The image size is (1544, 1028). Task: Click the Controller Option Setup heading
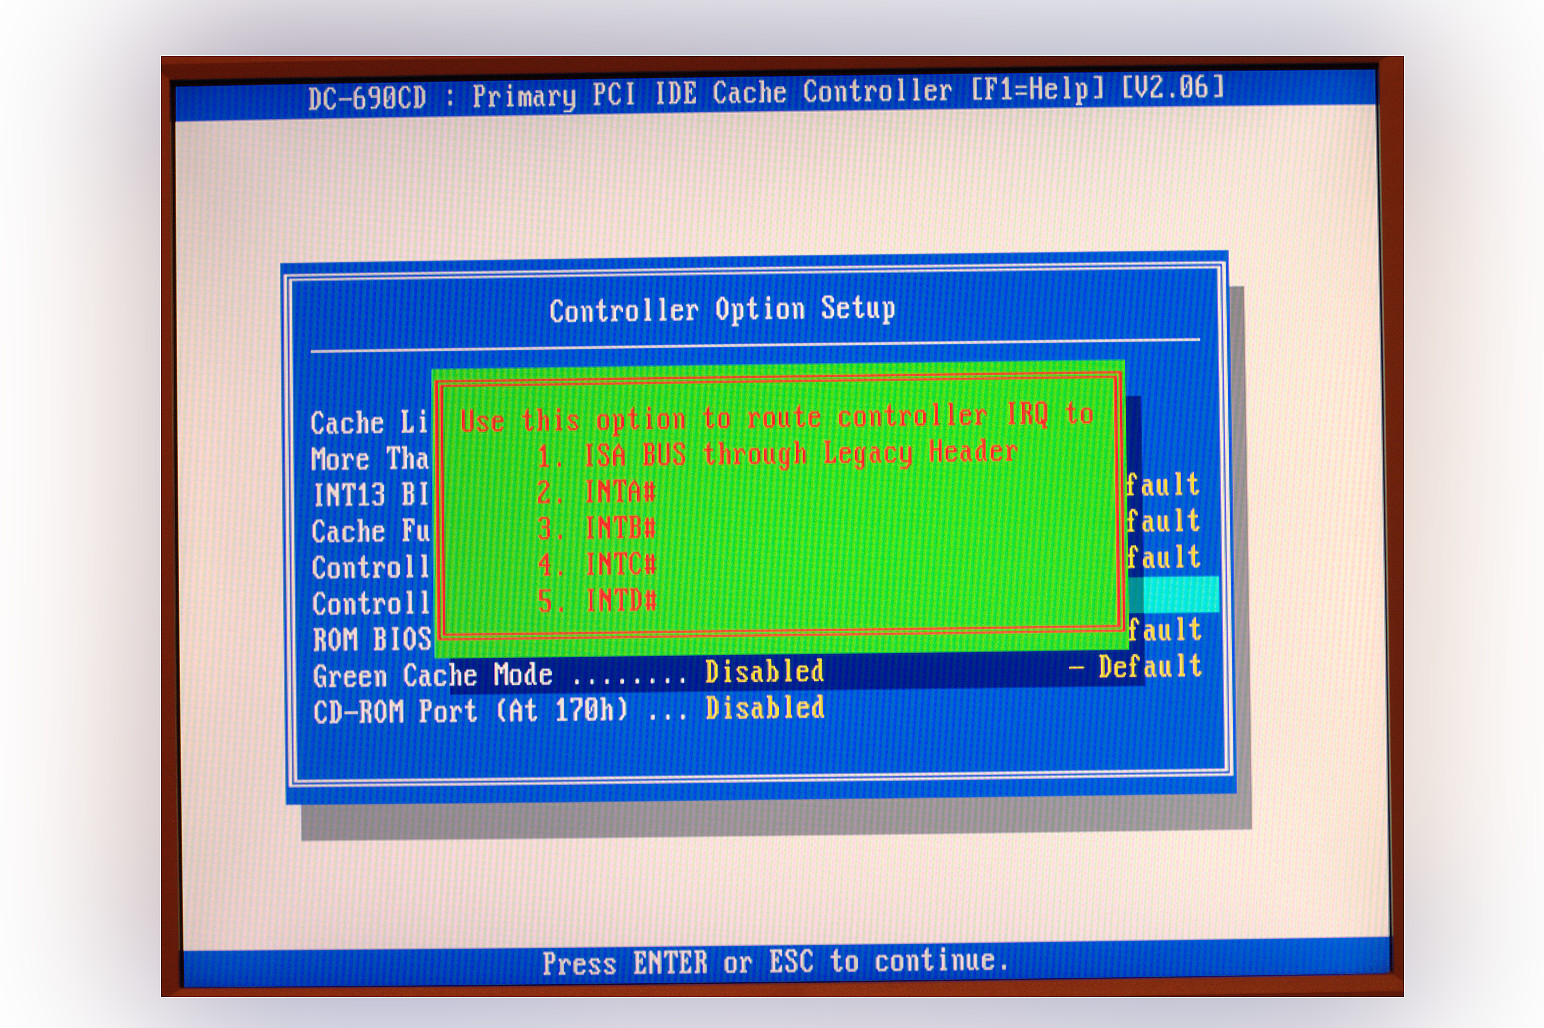coord(722,310)
